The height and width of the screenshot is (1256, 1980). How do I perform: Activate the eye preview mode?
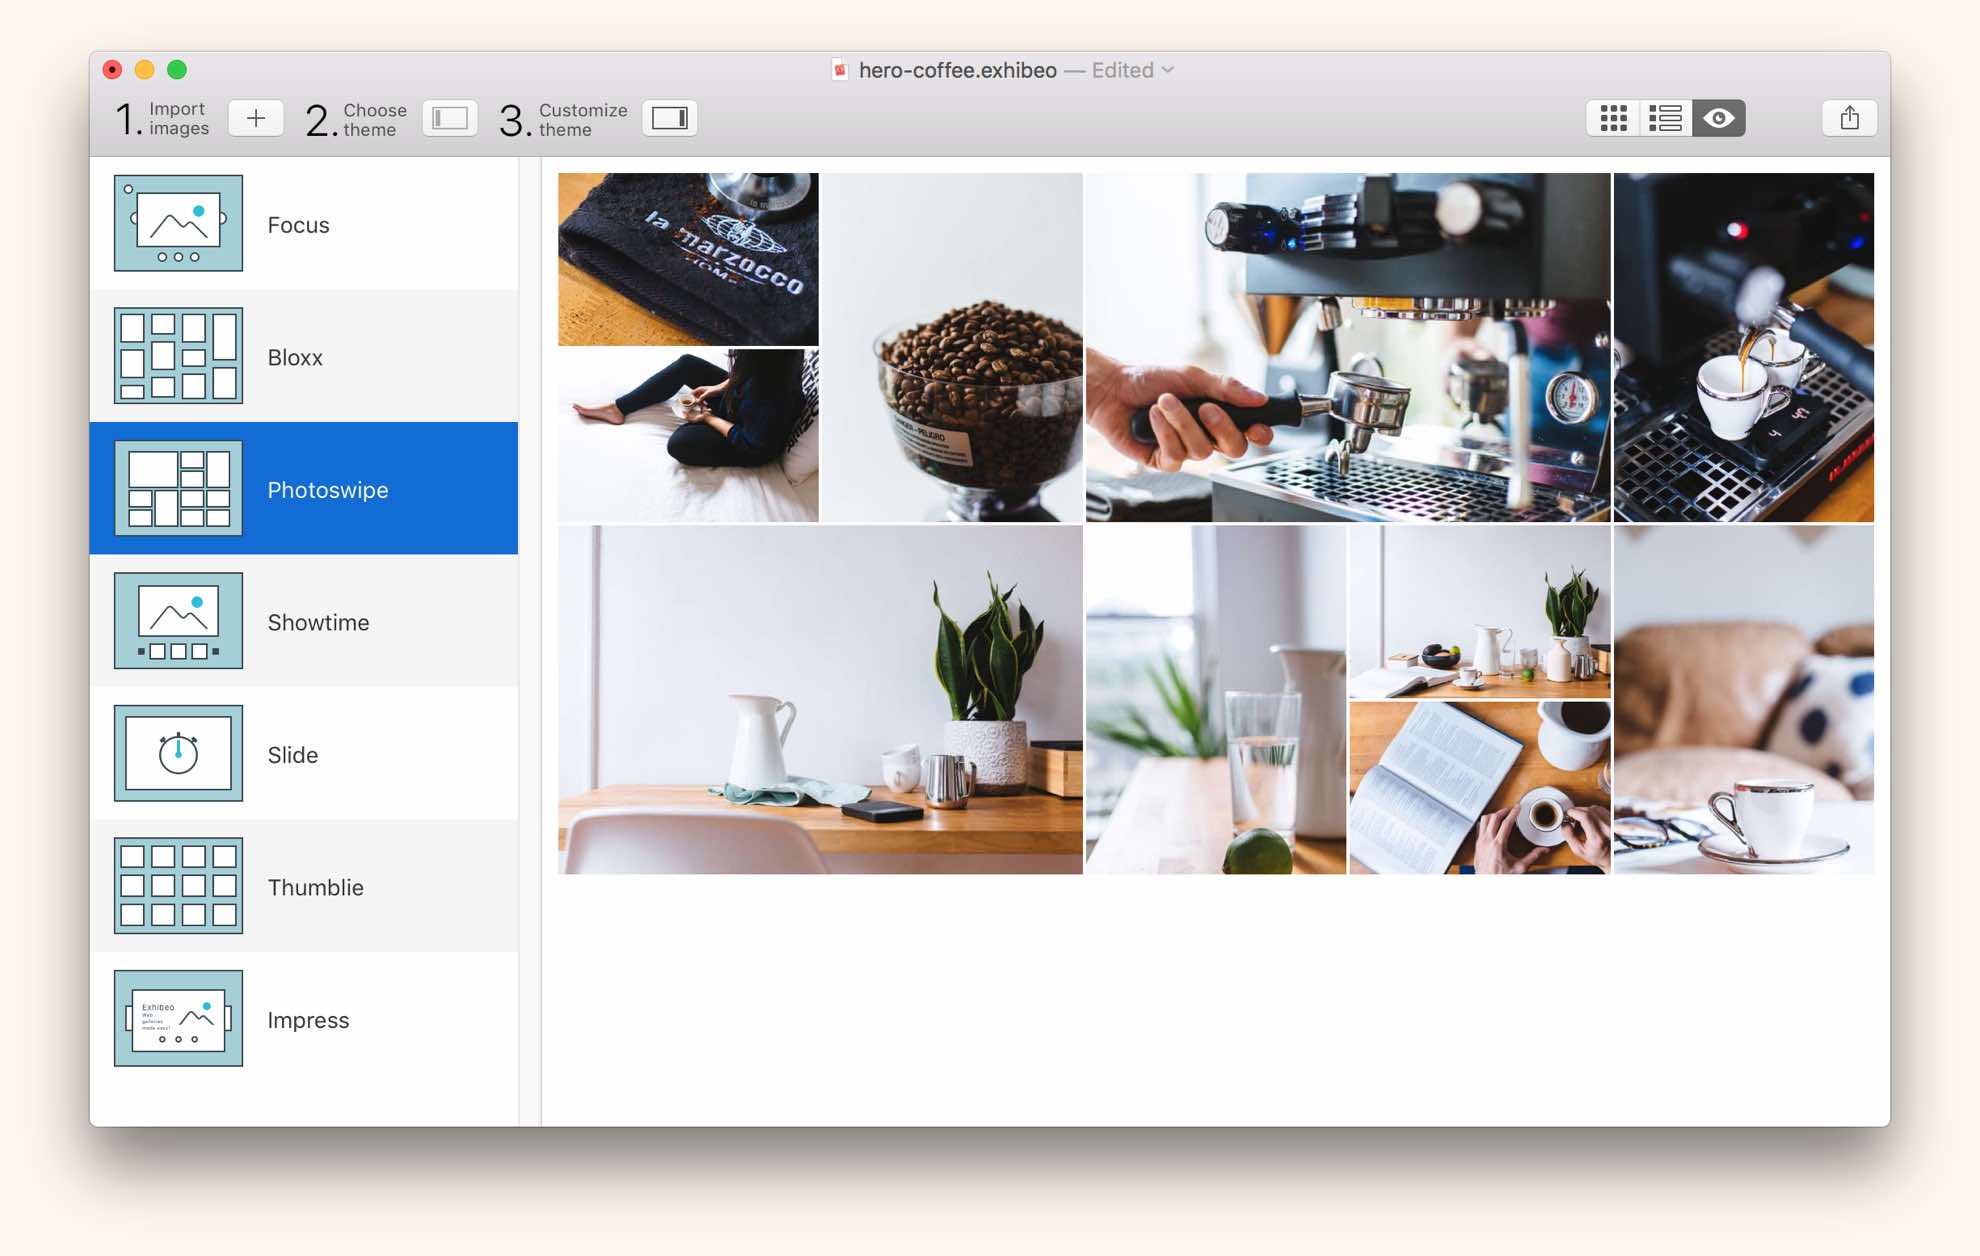click(x=1719, y=118)
